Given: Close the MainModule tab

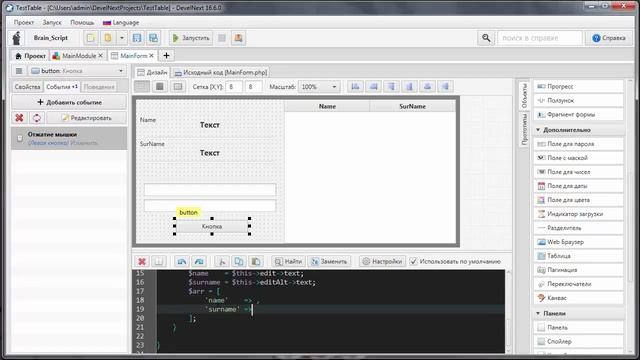Looking at the screenshot, I should (x=100, y=56).
